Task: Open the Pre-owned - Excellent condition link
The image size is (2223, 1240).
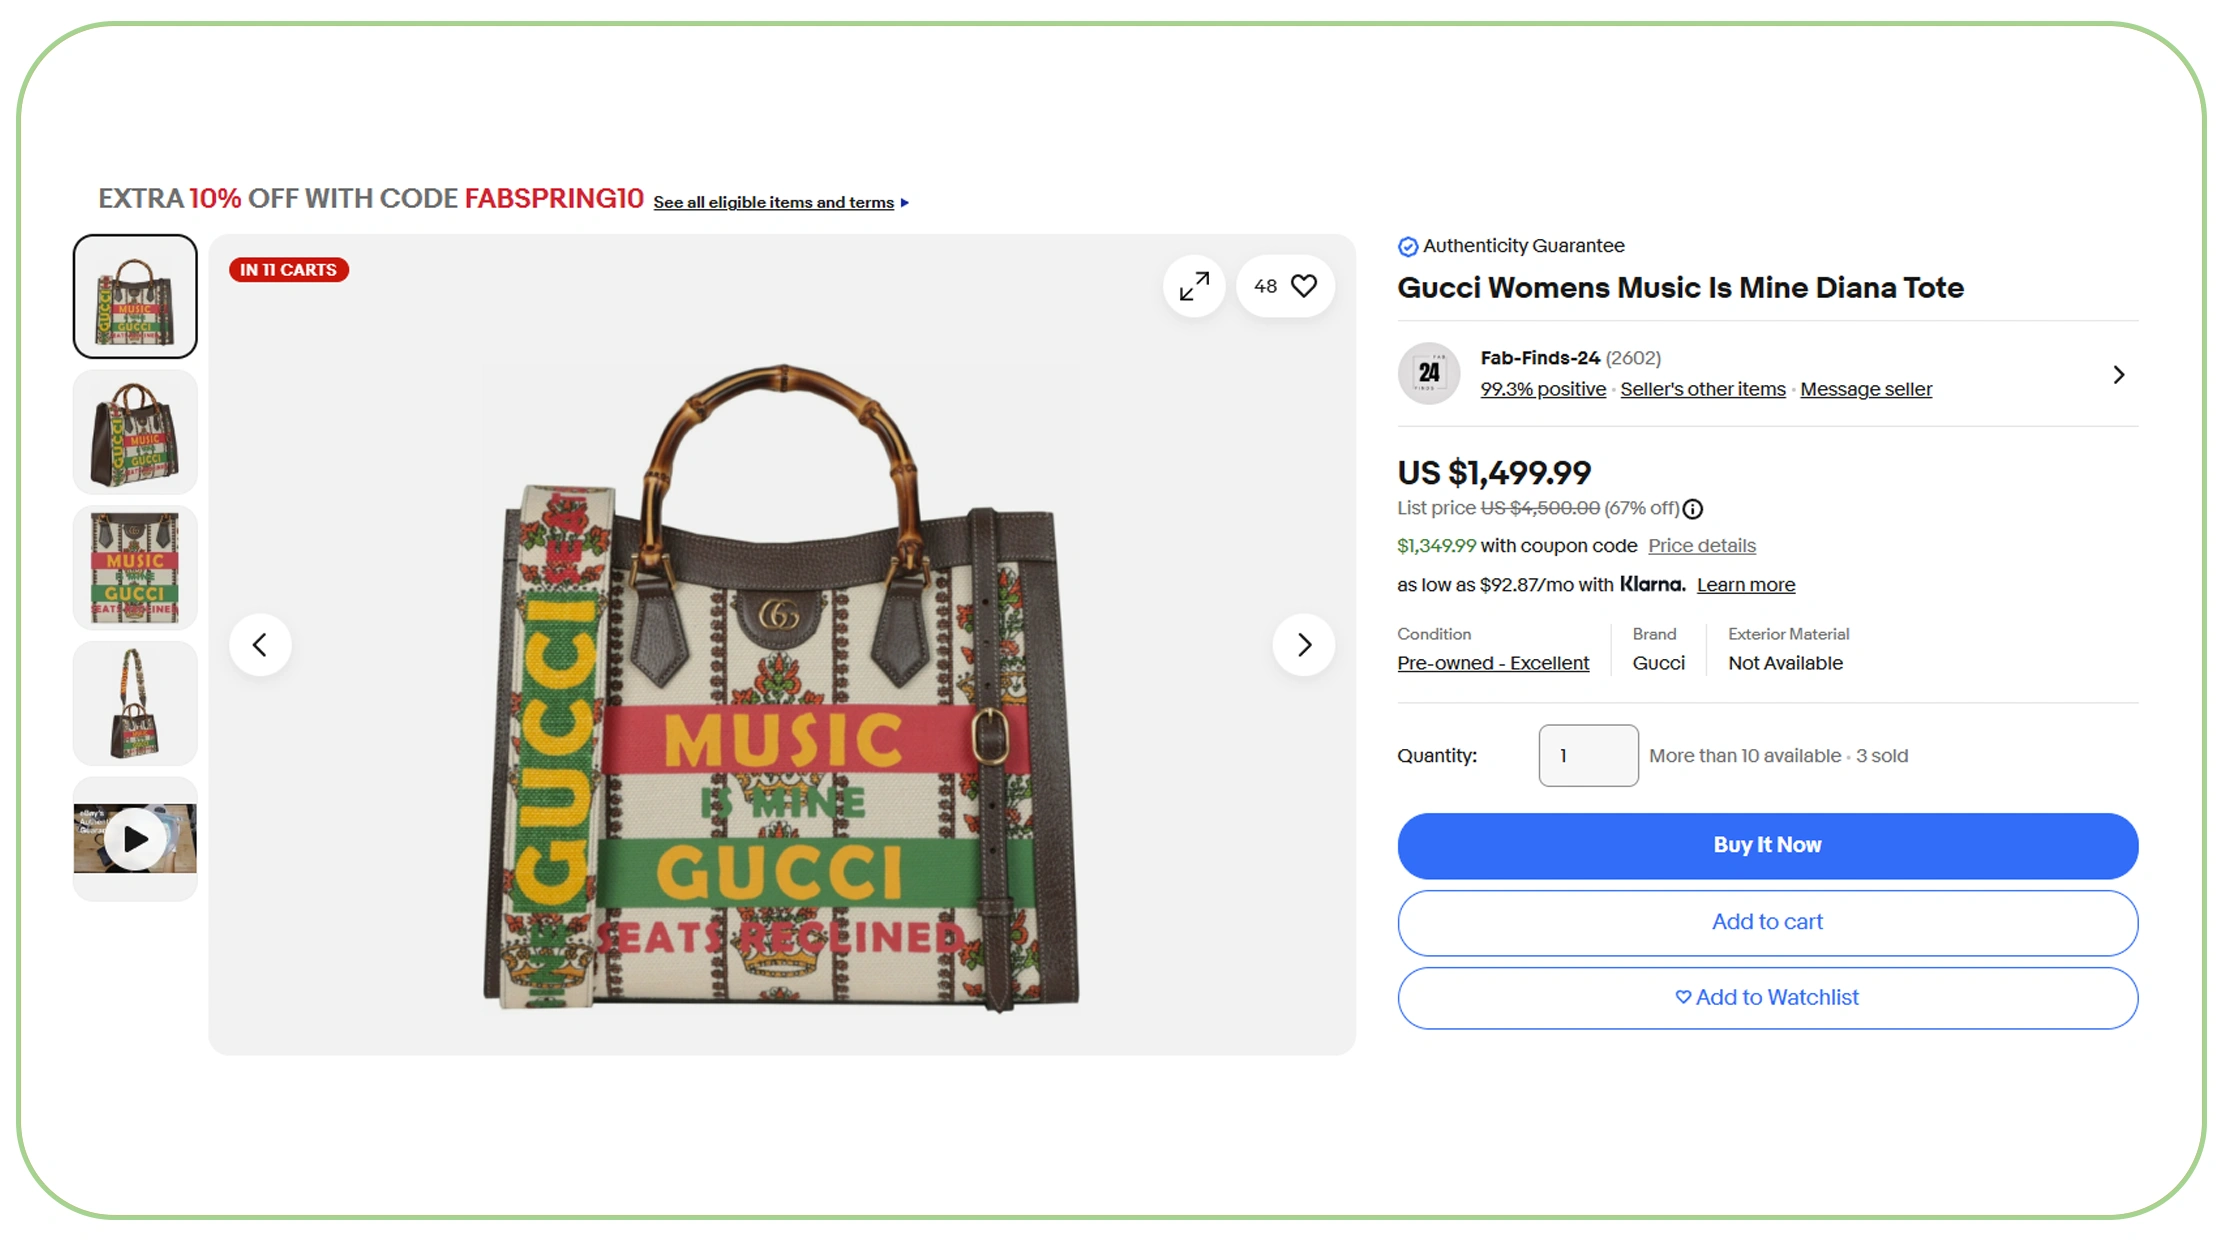Action: [x=1492, y=663]
